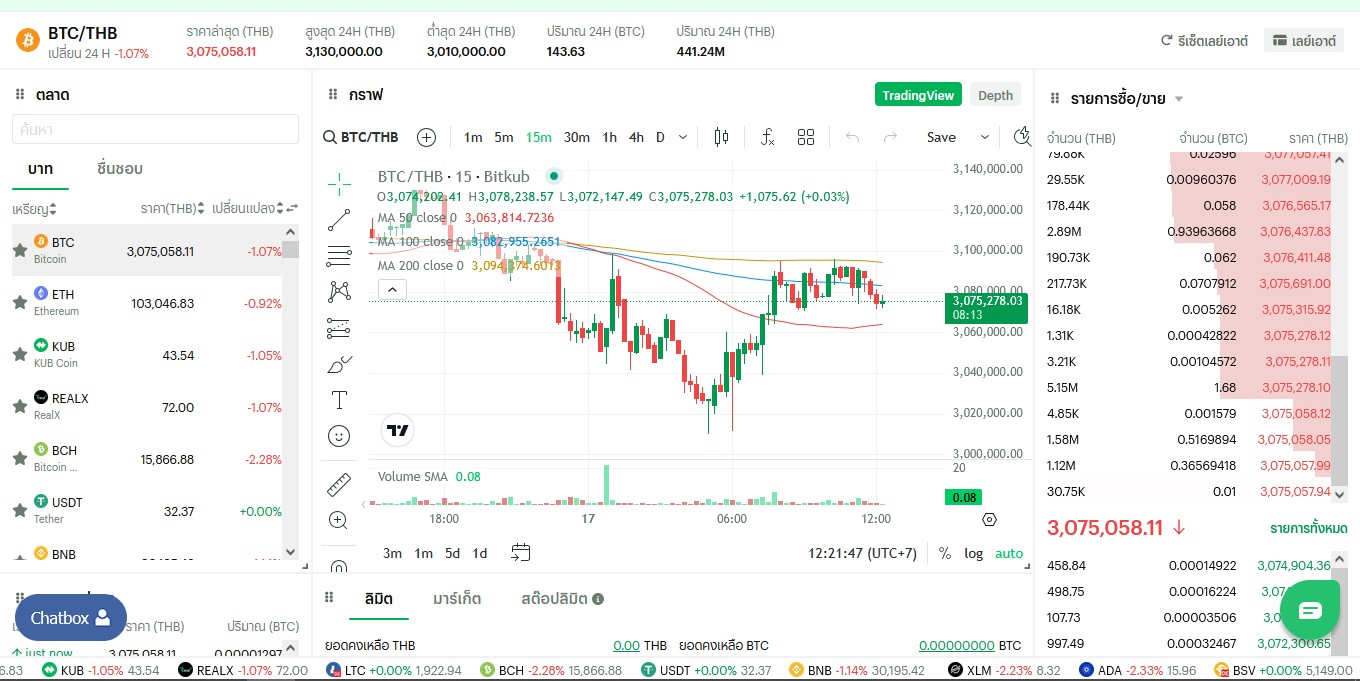Open the go-to-date calendar icon

(x=520, y=553)
